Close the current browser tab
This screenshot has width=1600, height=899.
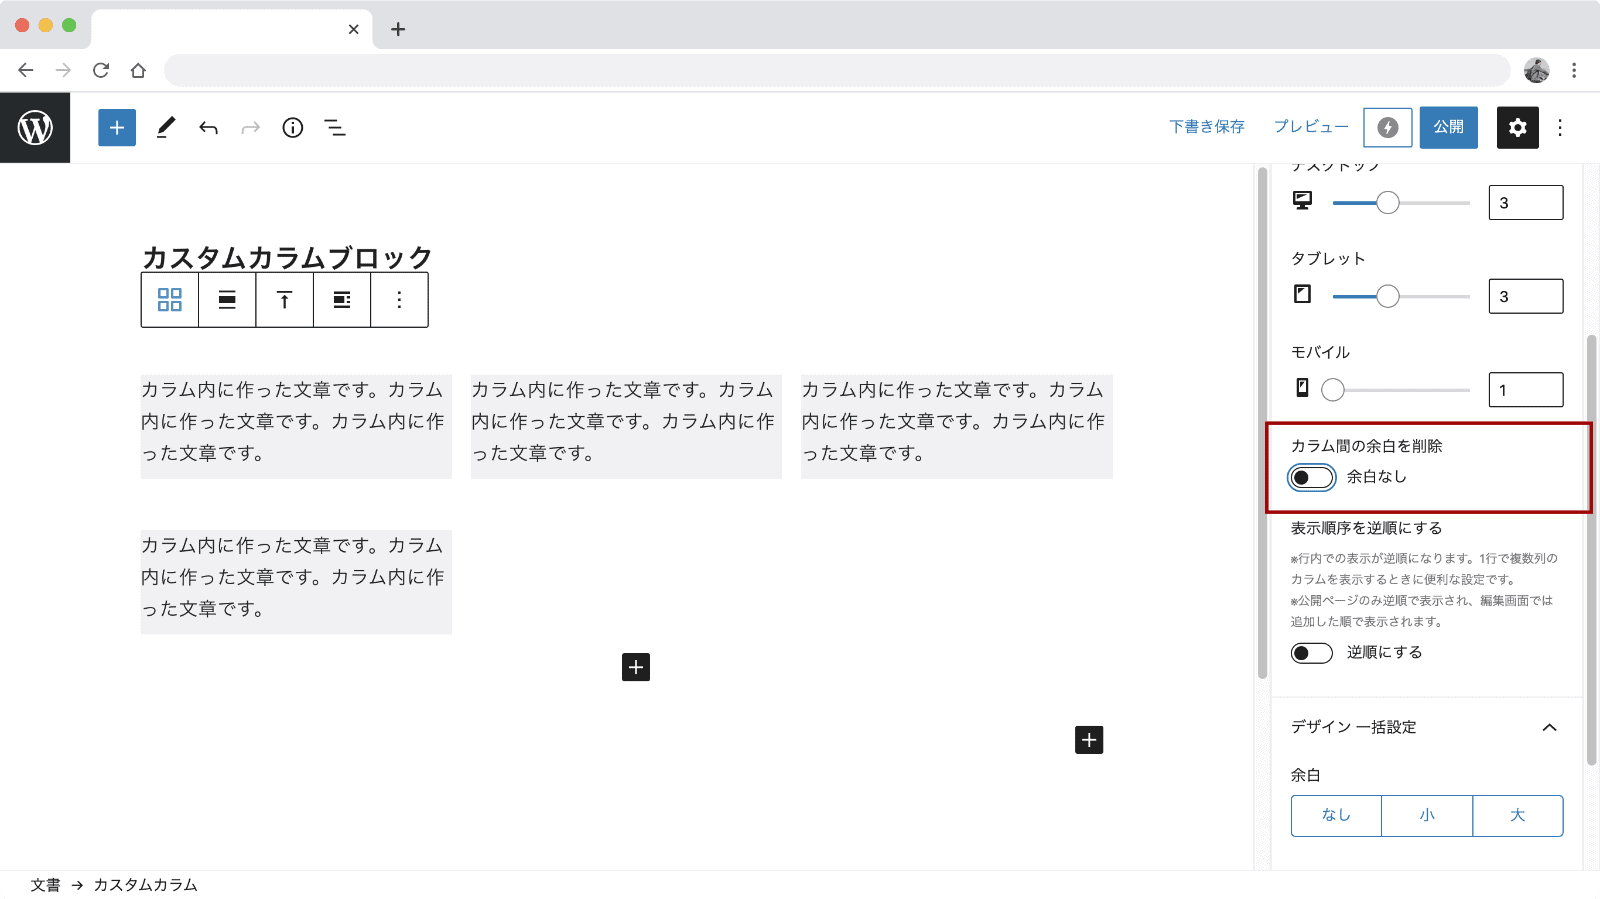353,29
